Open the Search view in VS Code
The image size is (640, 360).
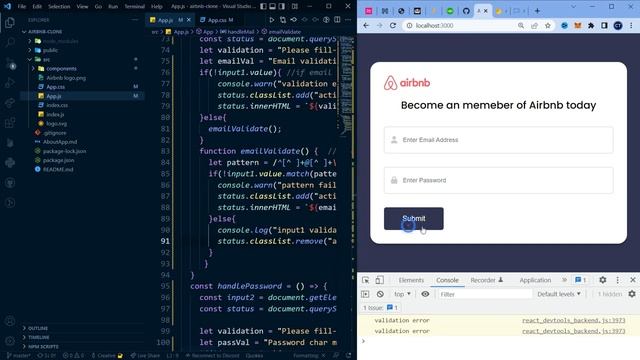10,42
